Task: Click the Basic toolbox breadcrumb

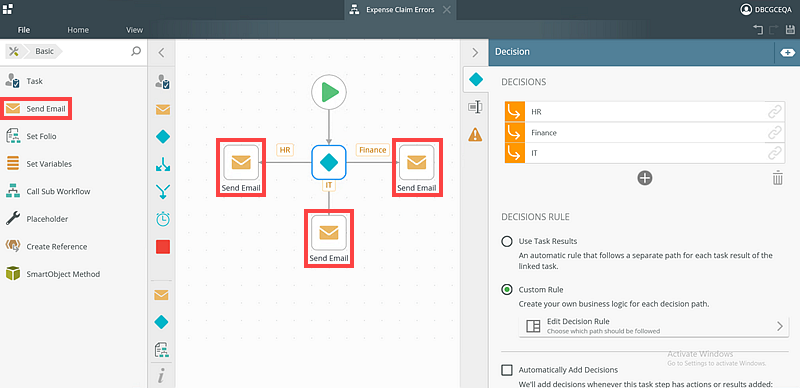Action: [45, 51]
